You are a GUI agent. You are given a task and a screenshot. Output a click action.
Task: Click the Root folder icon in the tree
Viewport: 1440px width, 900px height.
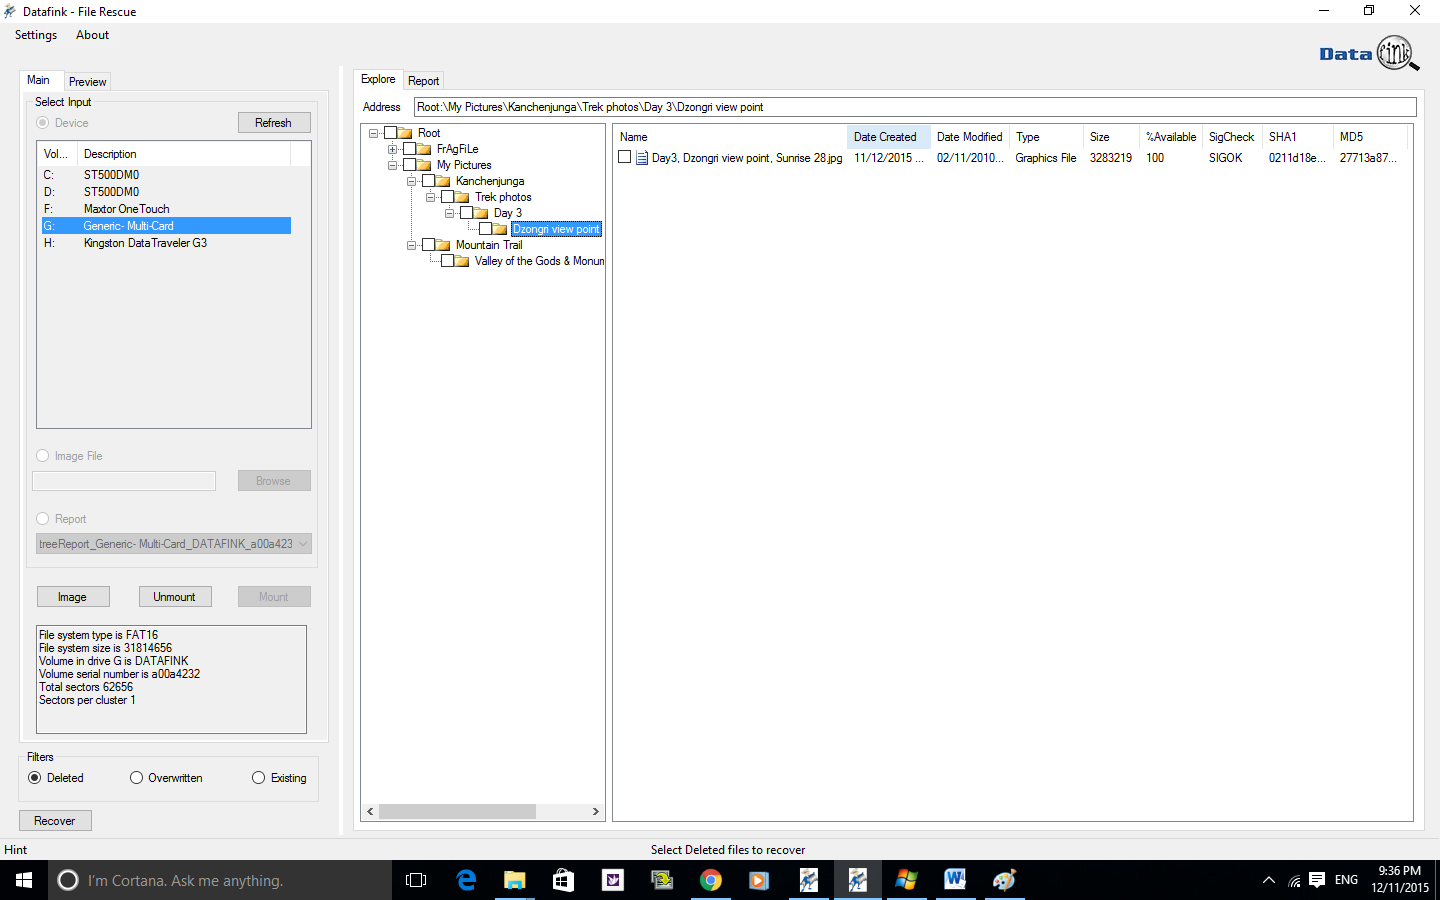pyautogui.click(x=405, y=133)
